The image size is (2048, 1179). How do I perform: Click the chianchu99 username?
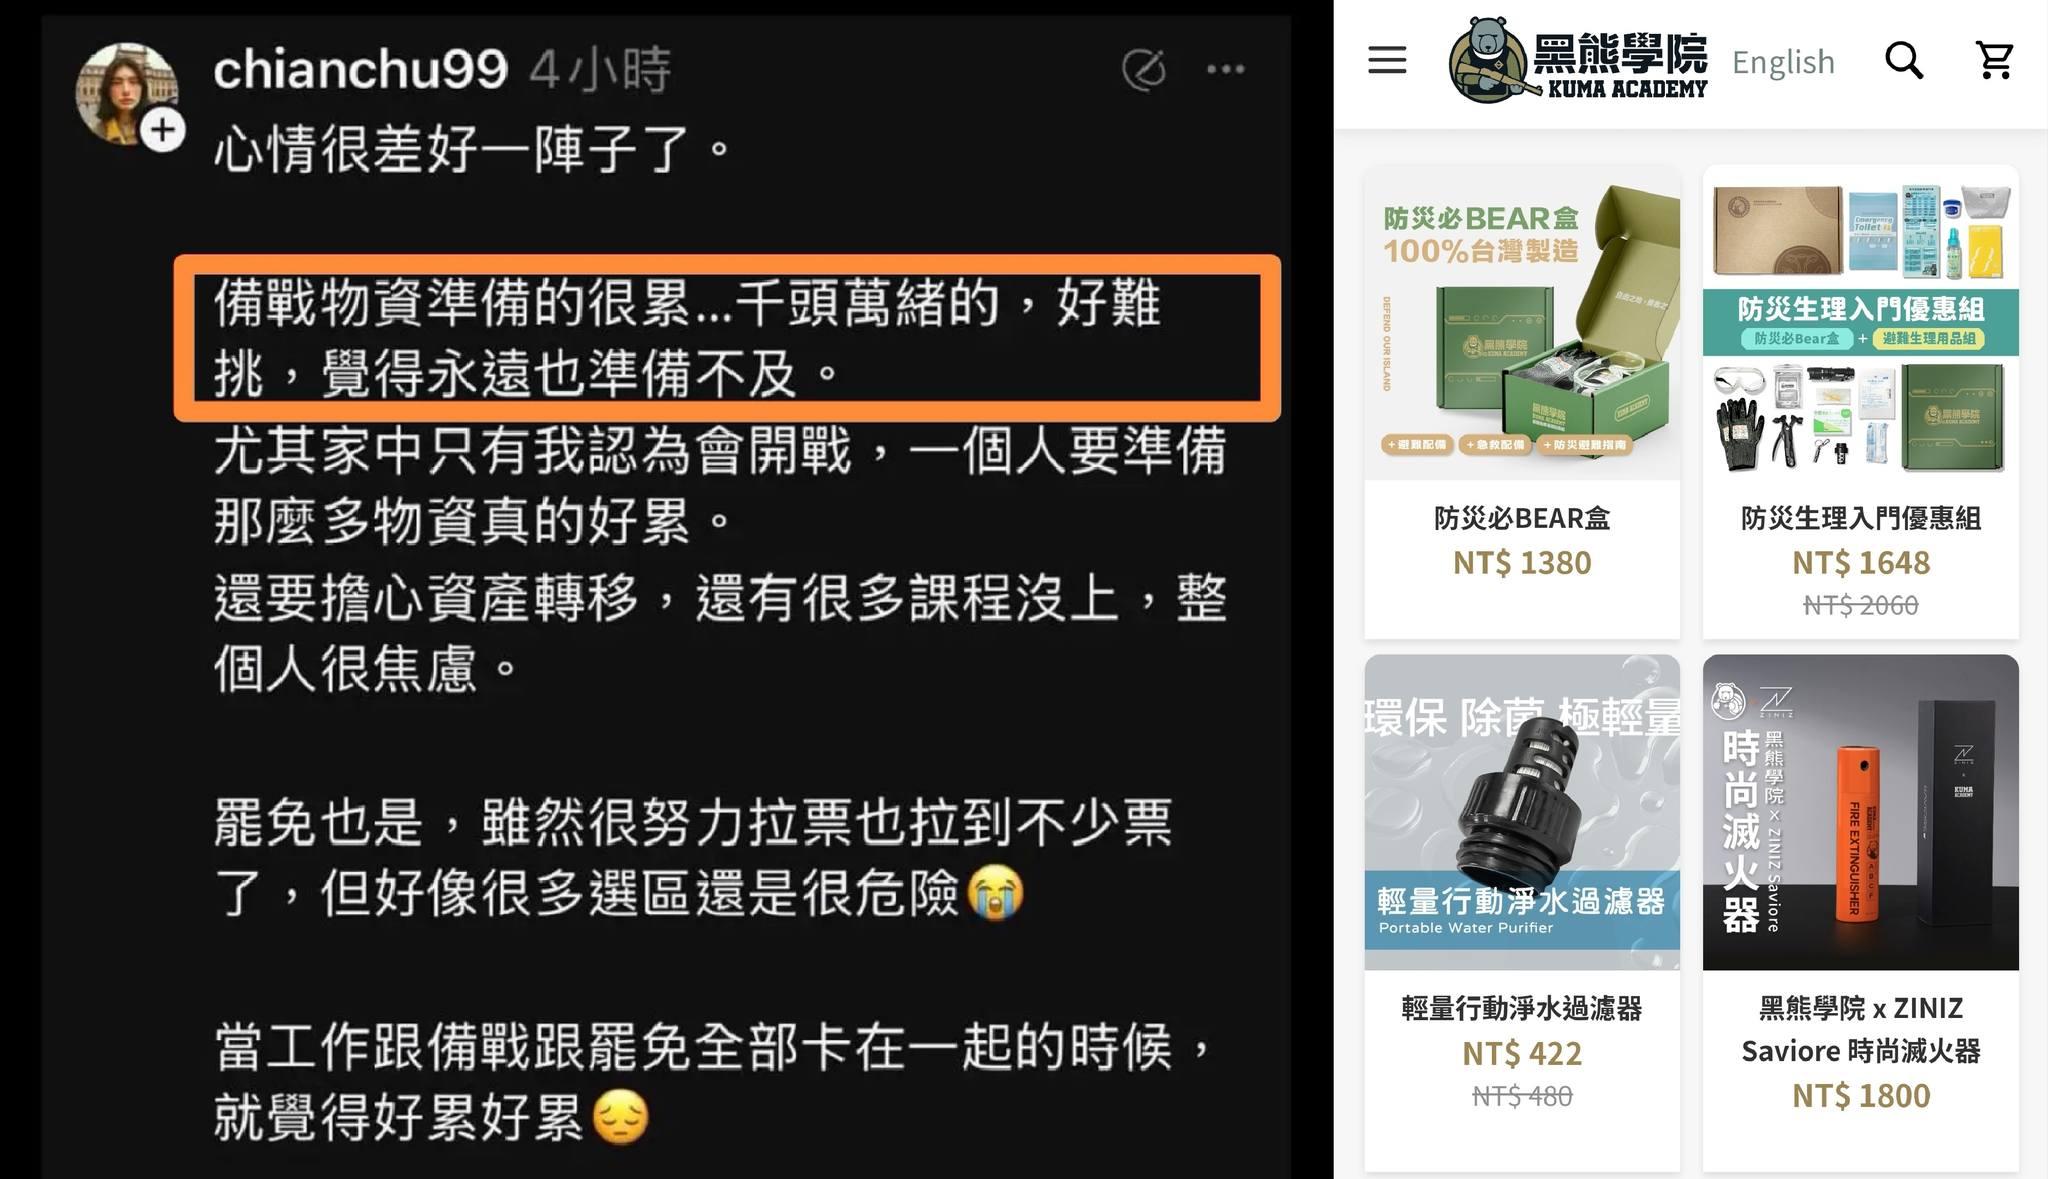(361, 69)
